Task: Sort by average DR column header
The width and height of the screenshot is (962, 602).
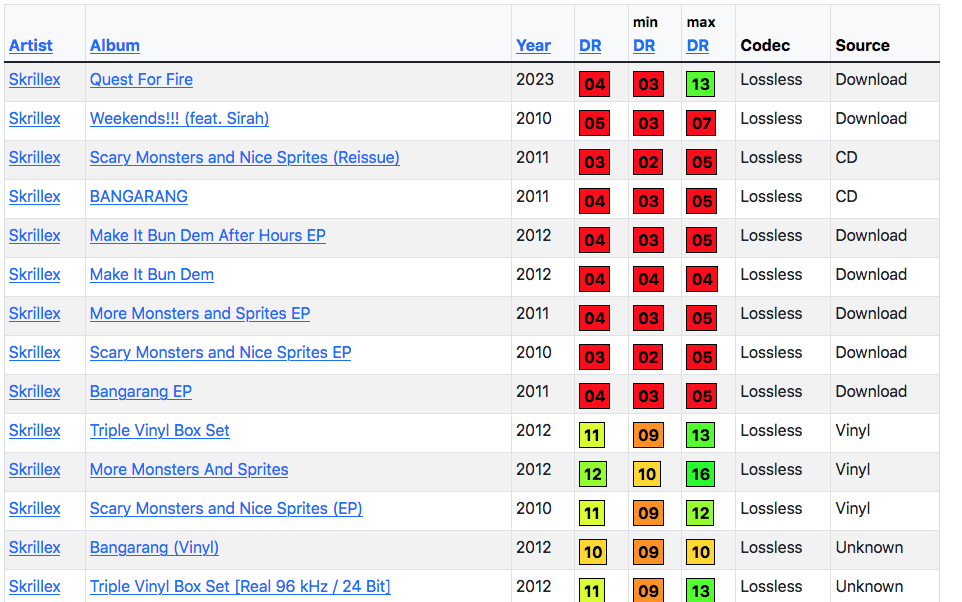Action: point(590,45)
